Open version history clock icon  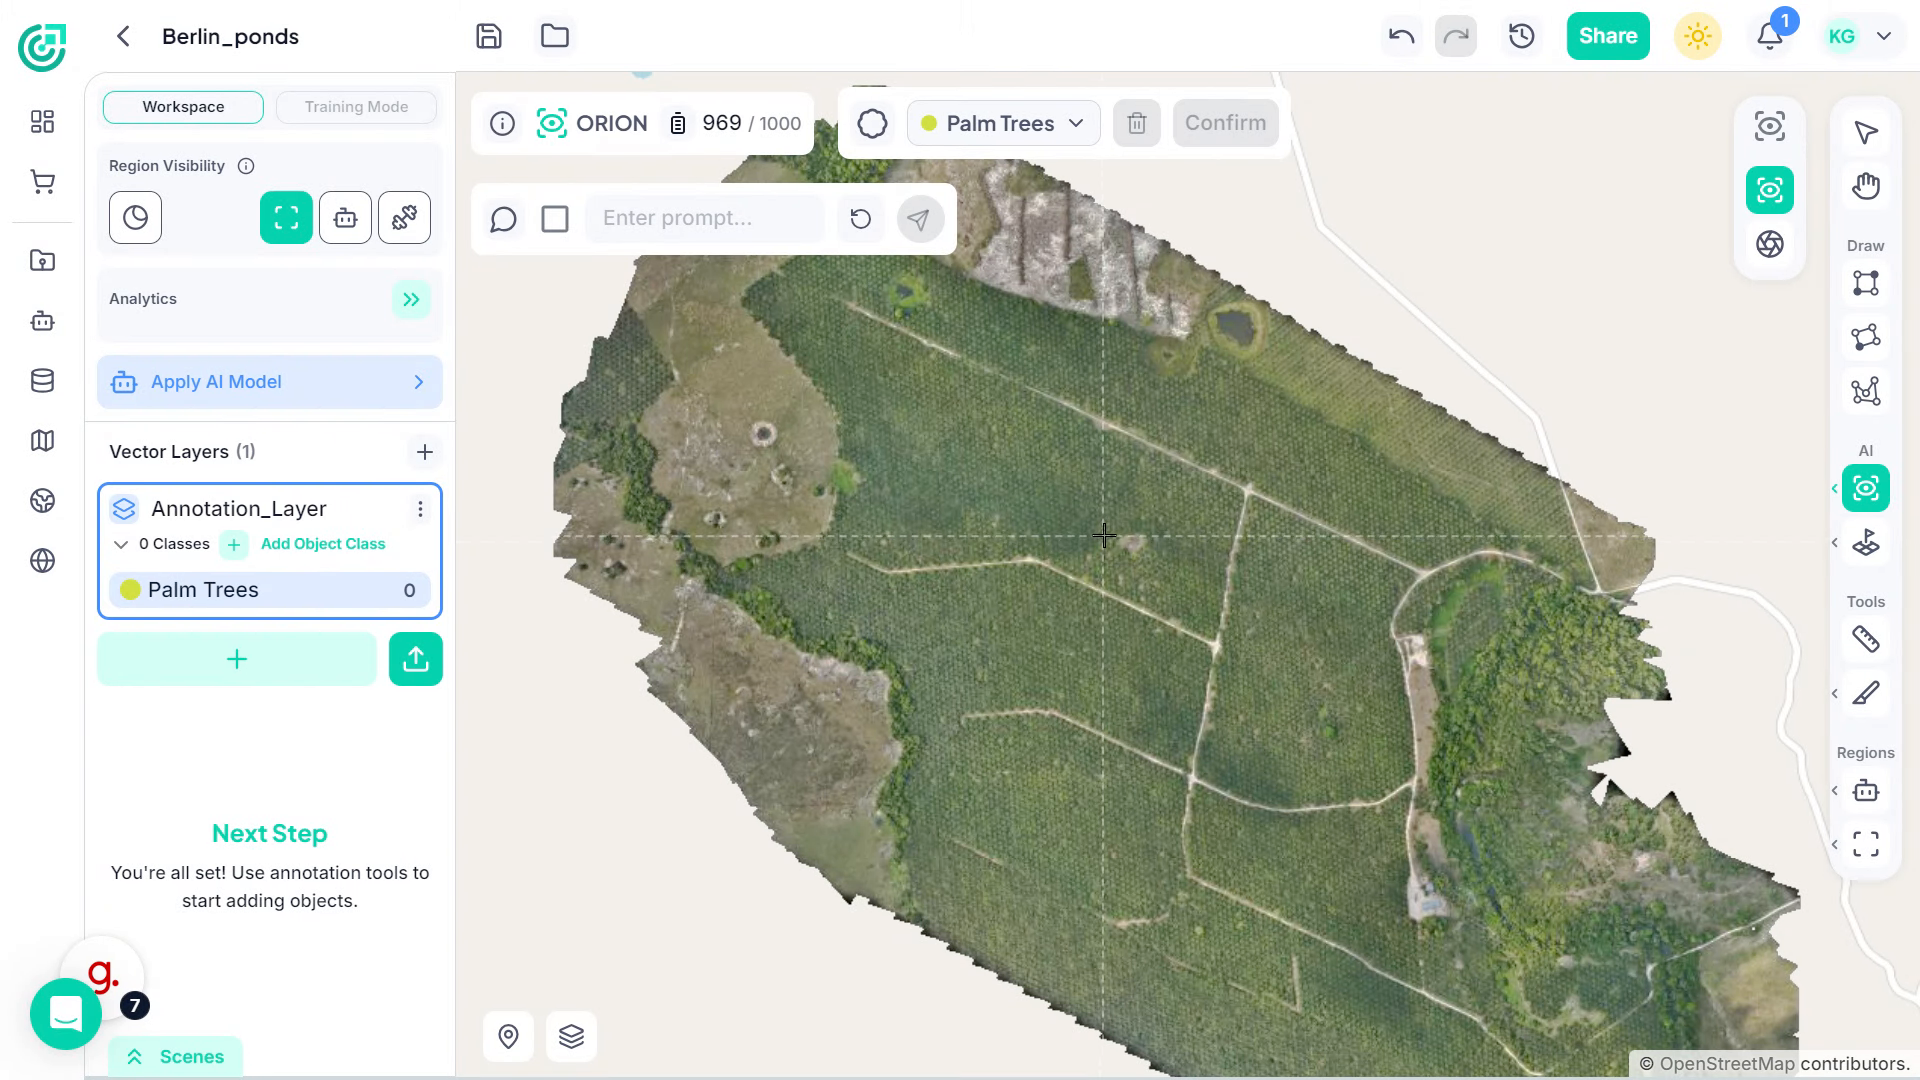[x=1521, y=37]
